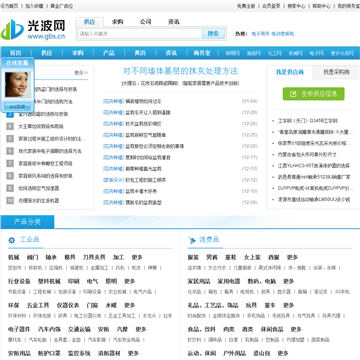360x360 pixels.
Task: Open the 消费品 category heading
Action: tap(209, 239)
